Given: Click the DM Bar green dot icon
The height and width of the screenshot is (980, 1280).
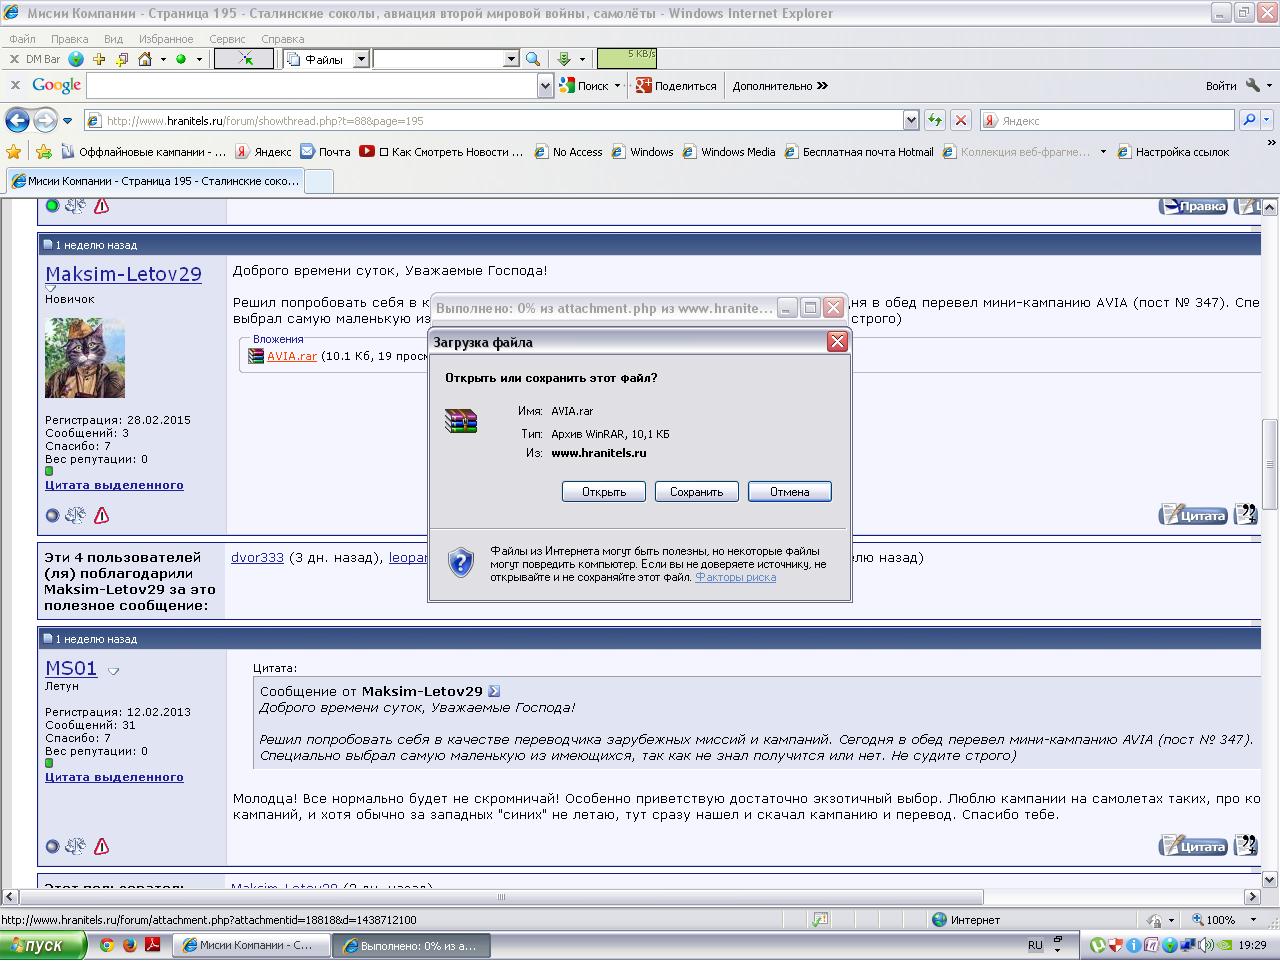Looking at the screenshot, I should click(x=181, y=59).
